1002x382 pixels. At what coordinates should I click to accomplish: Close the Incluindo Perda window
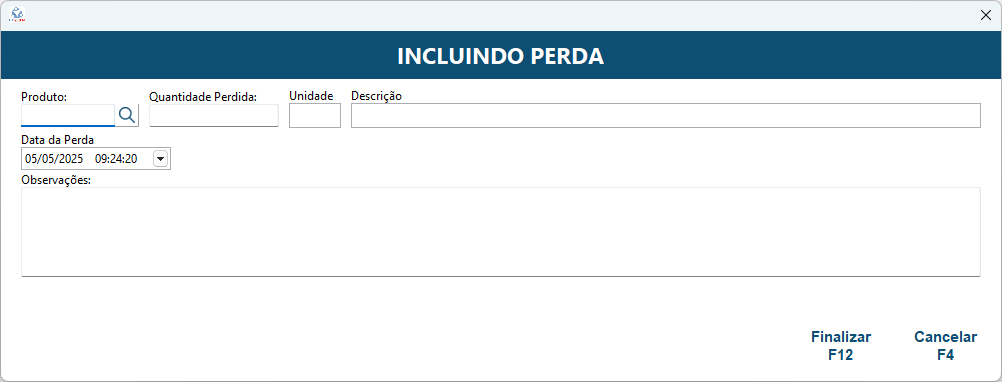[986, 15]
